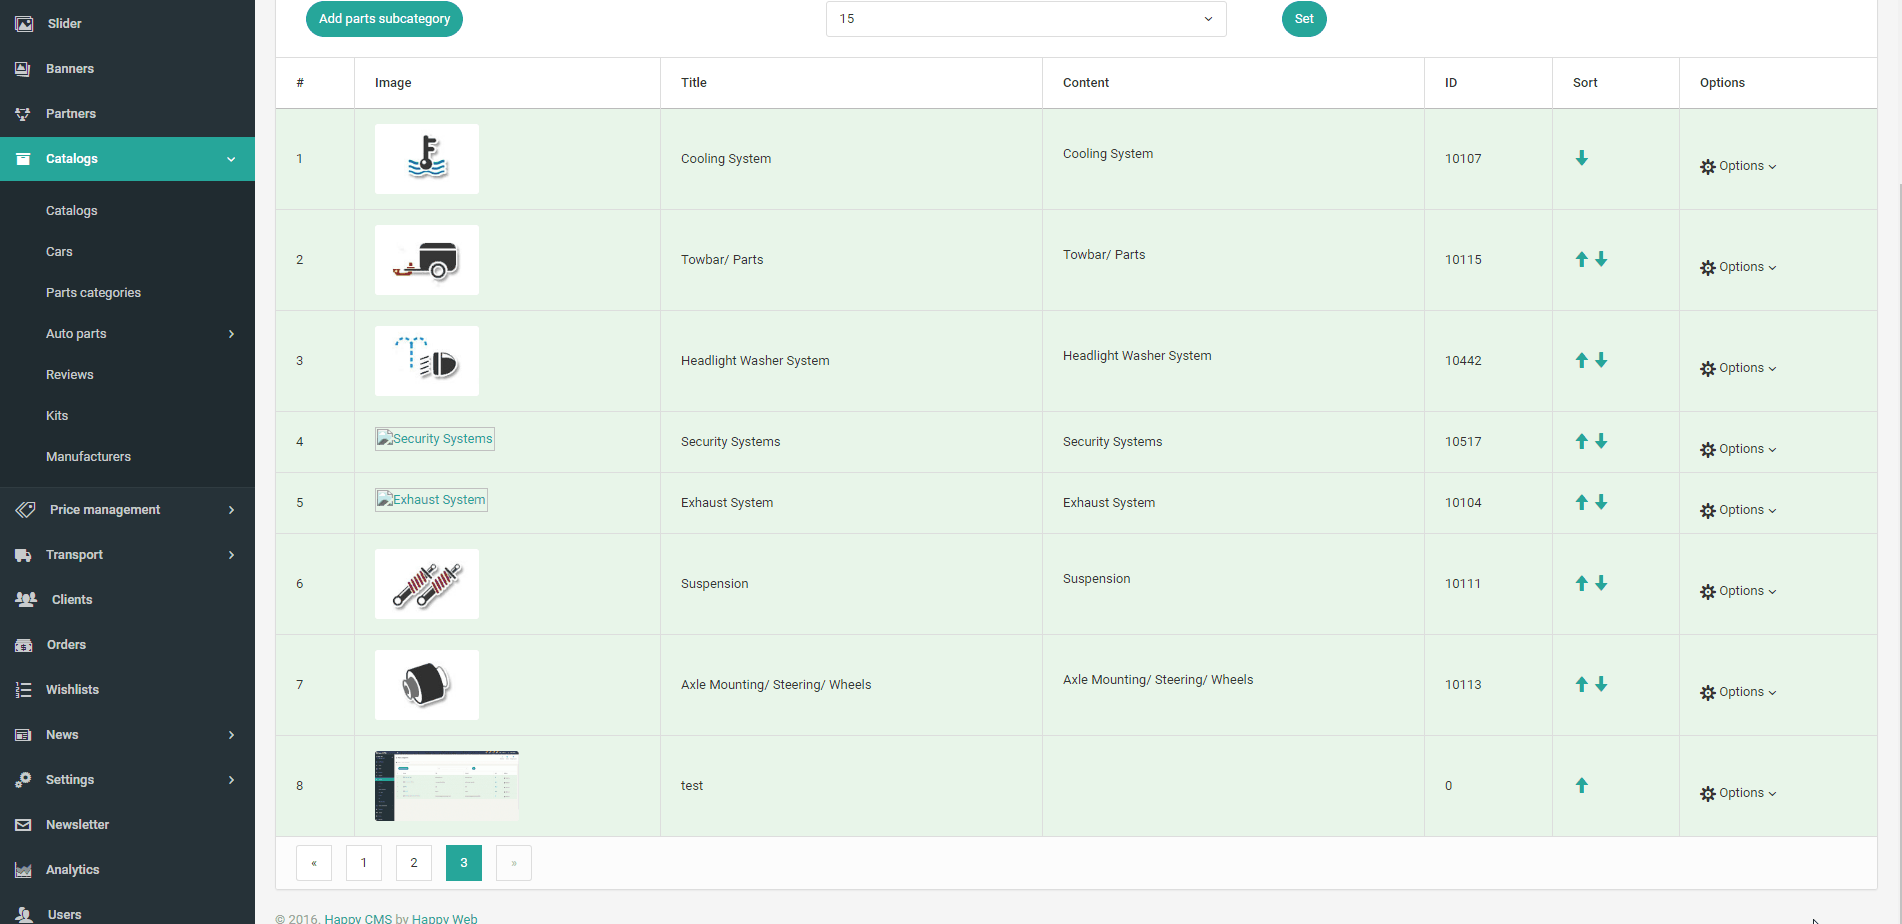This screenshot has width=1902, height=924.
Task: Open the Happy CMS footer link
Action: [358, 919]
